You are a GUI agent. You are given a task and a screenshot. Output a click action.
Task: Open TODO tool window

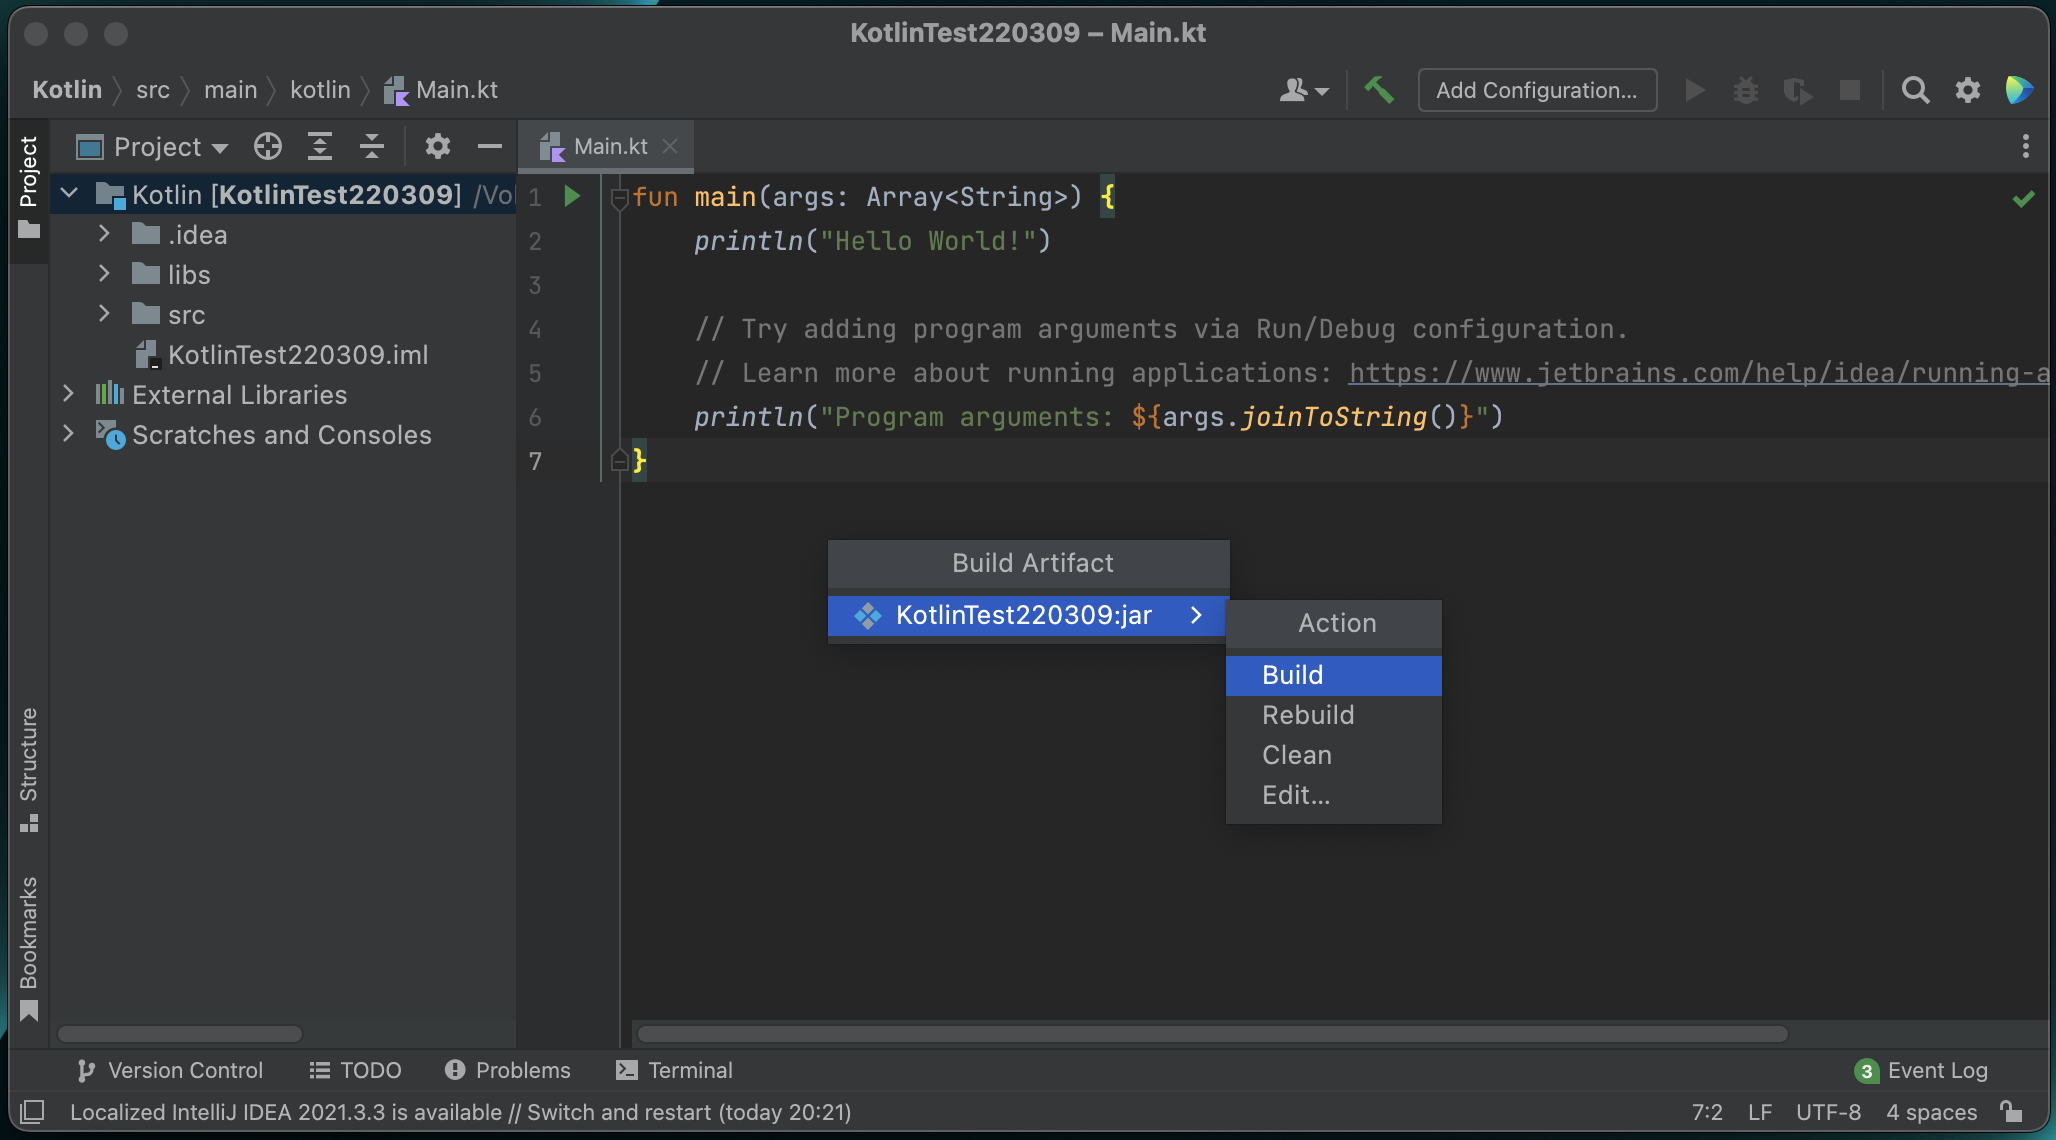tap(356, 1070)
